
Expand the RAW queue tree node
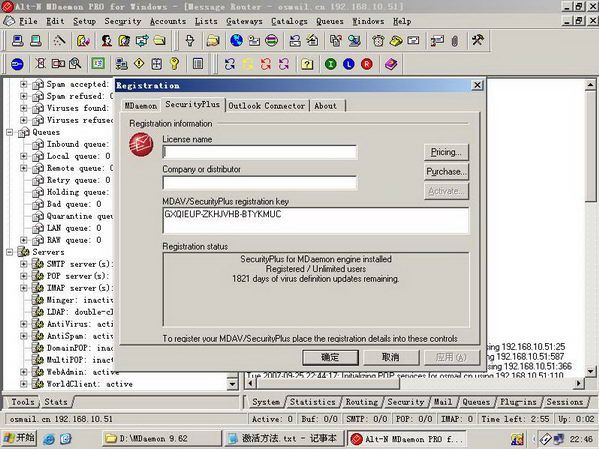[x=24, y=240]
